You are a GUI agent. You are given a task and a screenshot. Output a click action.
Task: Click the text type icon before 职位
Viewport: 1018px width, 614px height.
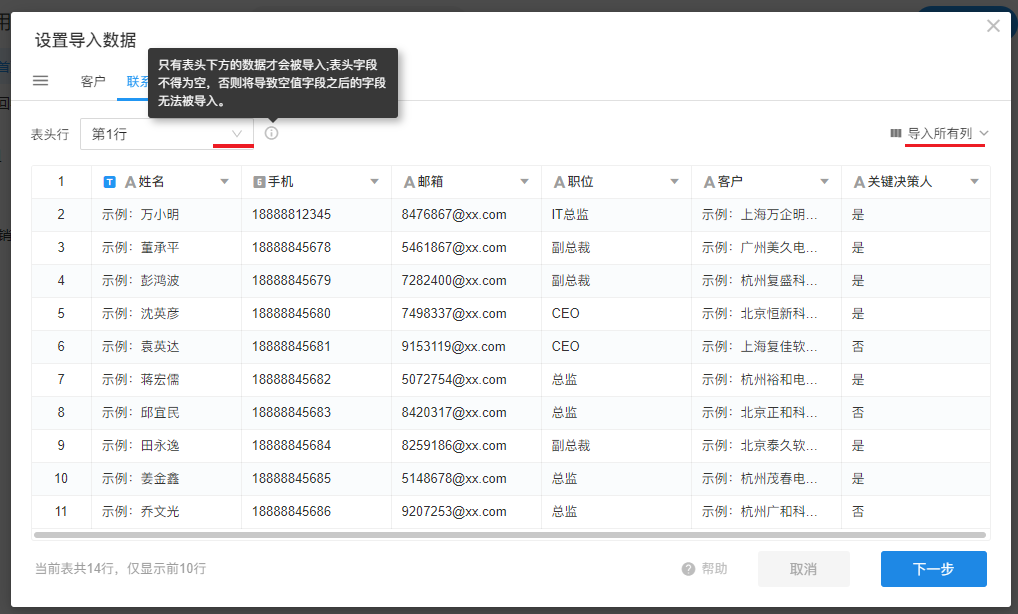(559, 182)
